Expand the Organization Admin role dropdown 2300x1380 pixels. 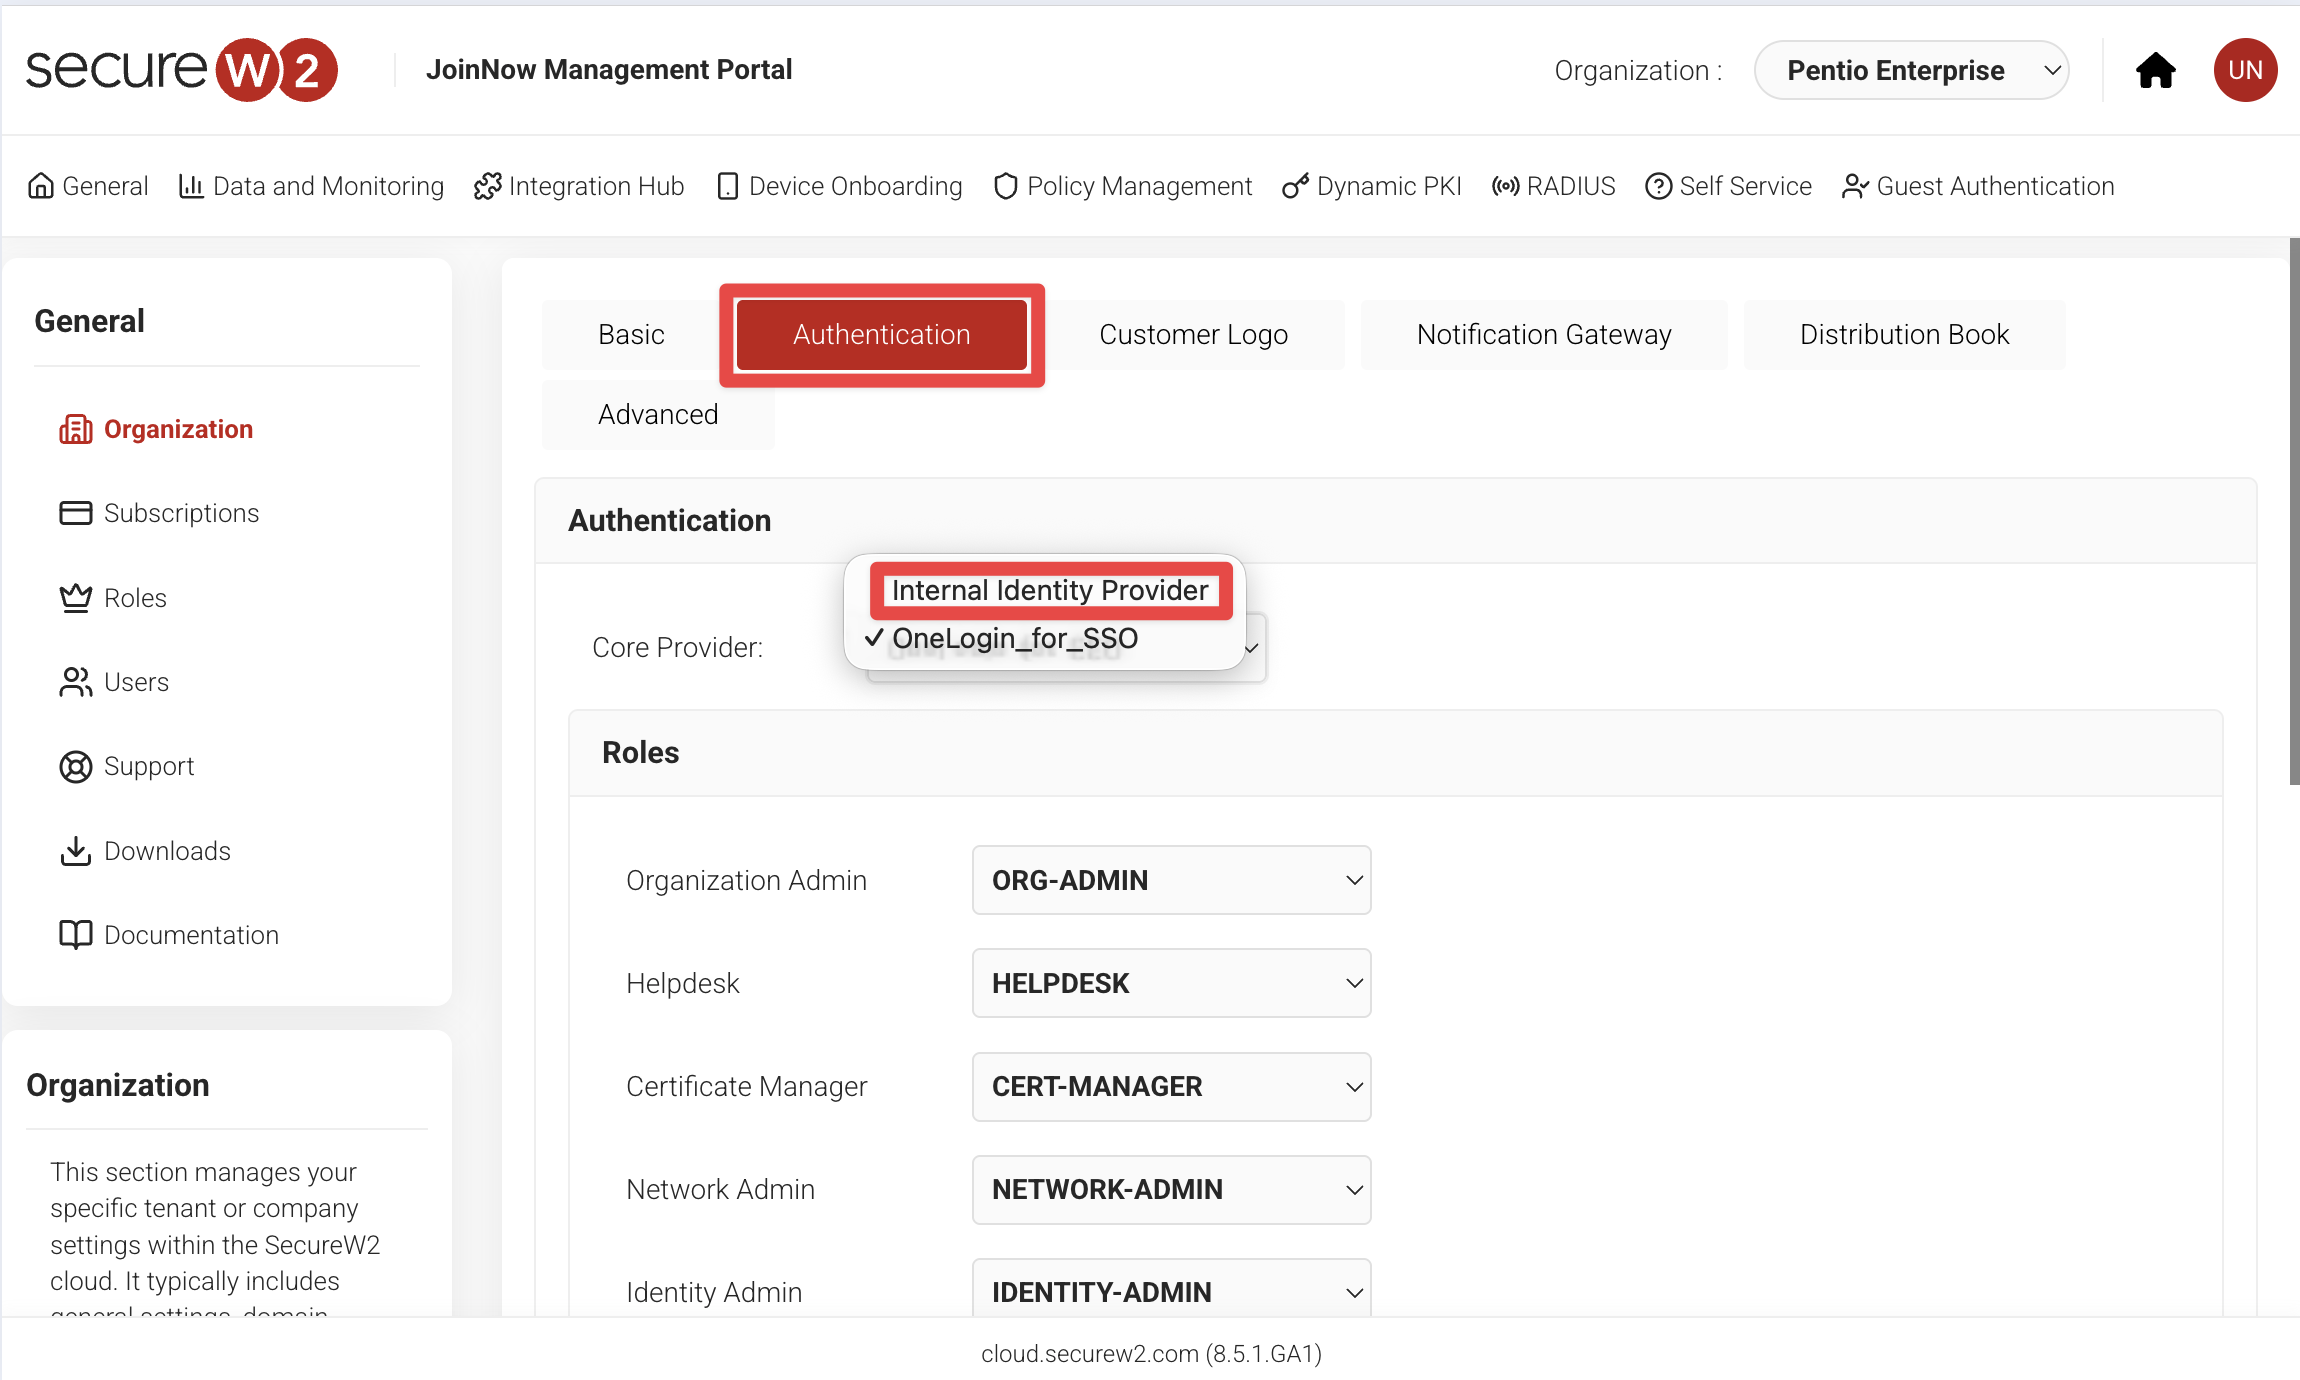[x=1171, y=880]
